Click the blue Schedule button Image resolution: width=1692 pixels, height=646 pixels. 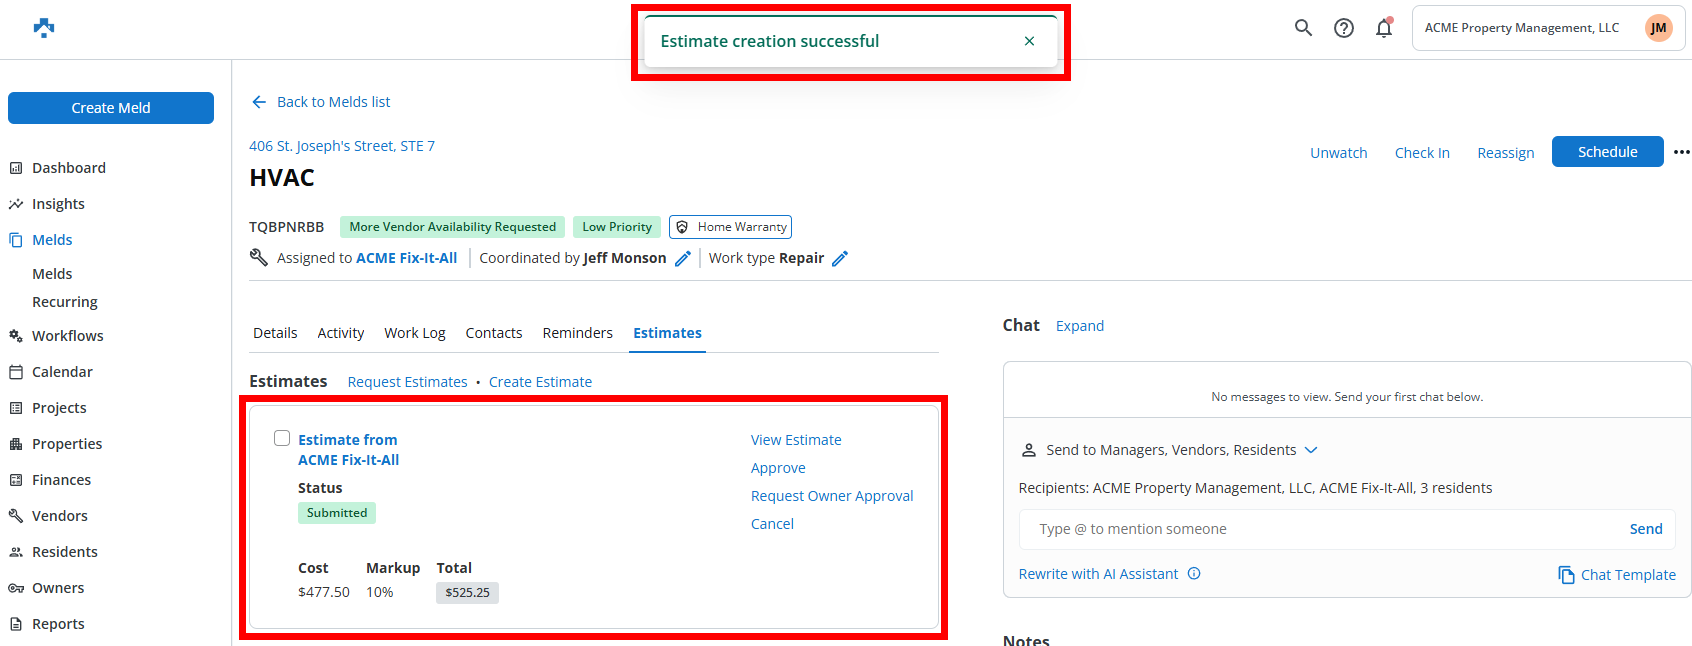[x=1607, y=152]
